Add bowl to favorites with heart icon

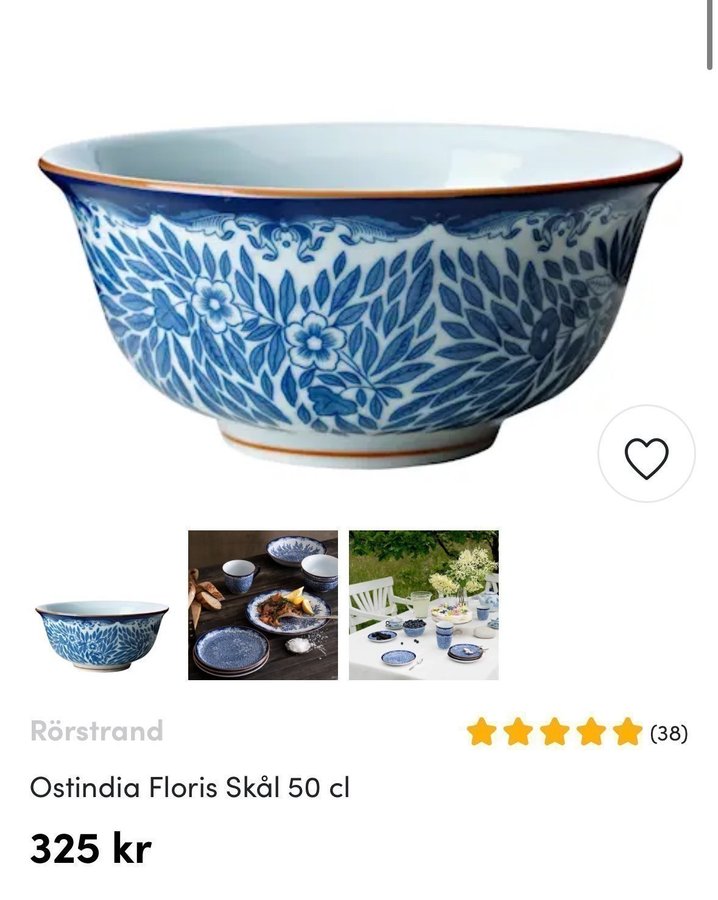click(646, 453)
